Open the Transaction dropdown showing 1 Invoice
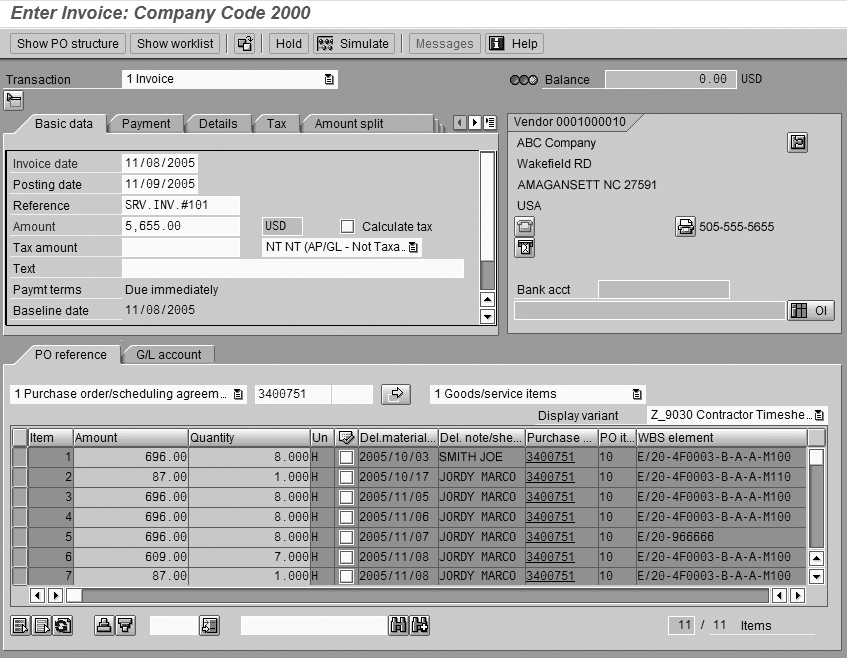Screen dimensions: 847x658 329,79
